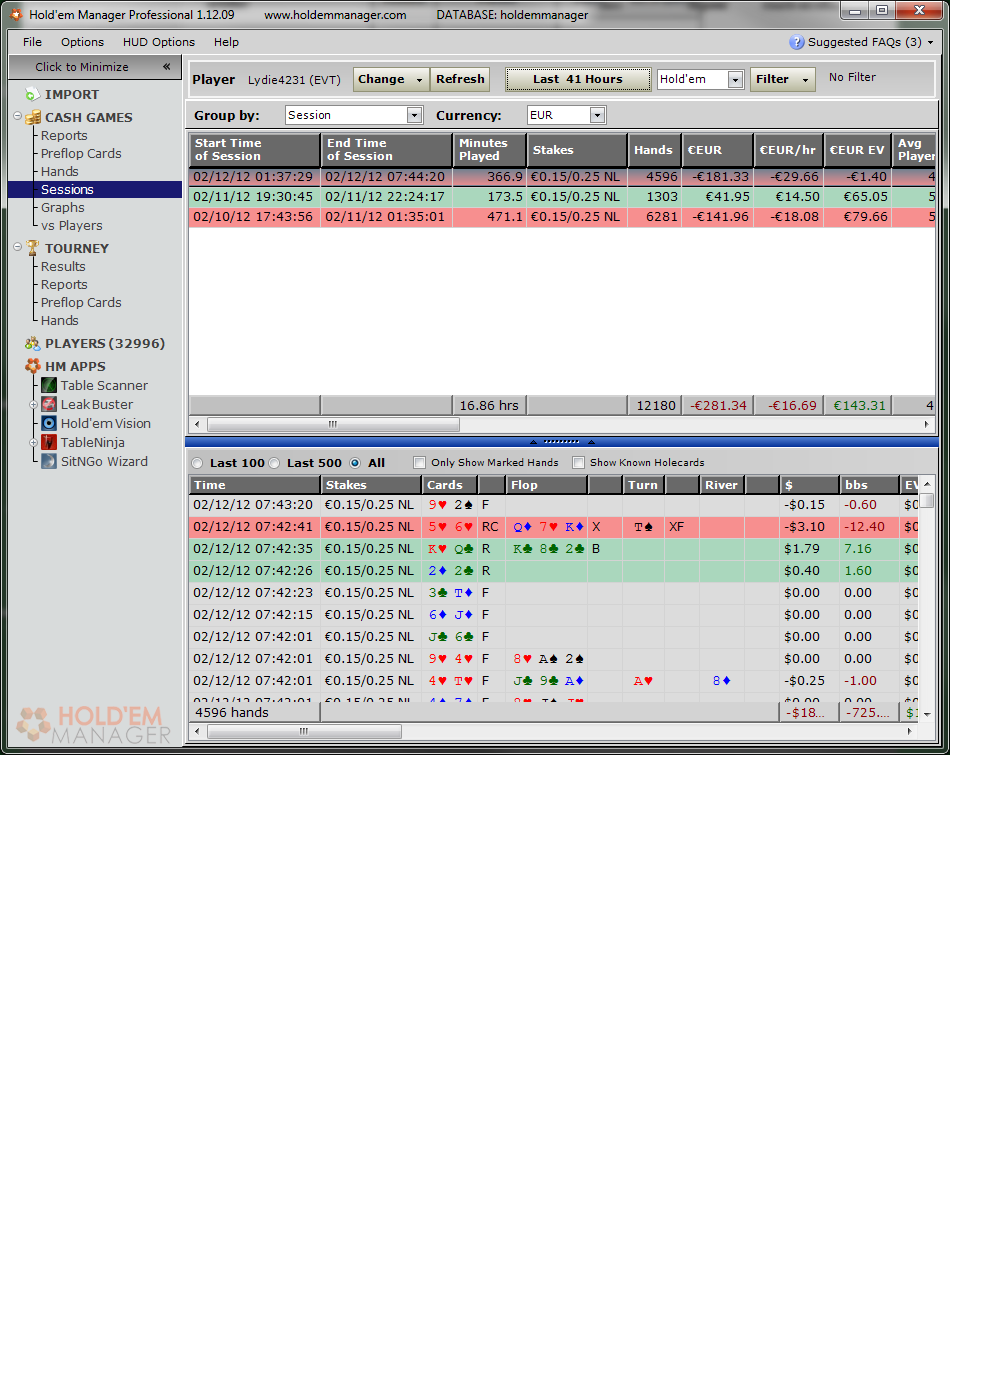Click the splitter handle between tables

click(x=561, y=441)
